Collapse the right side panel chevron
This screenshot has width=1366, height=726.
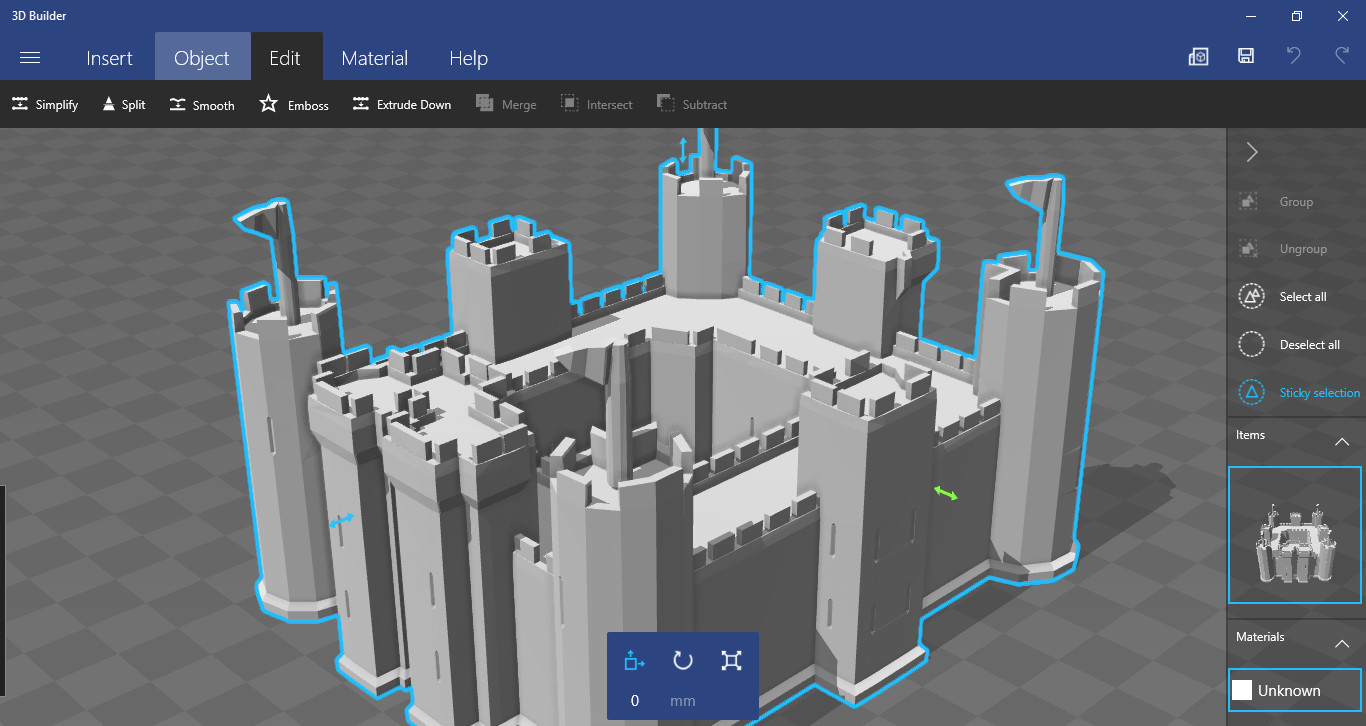(x=1252, y=152)
